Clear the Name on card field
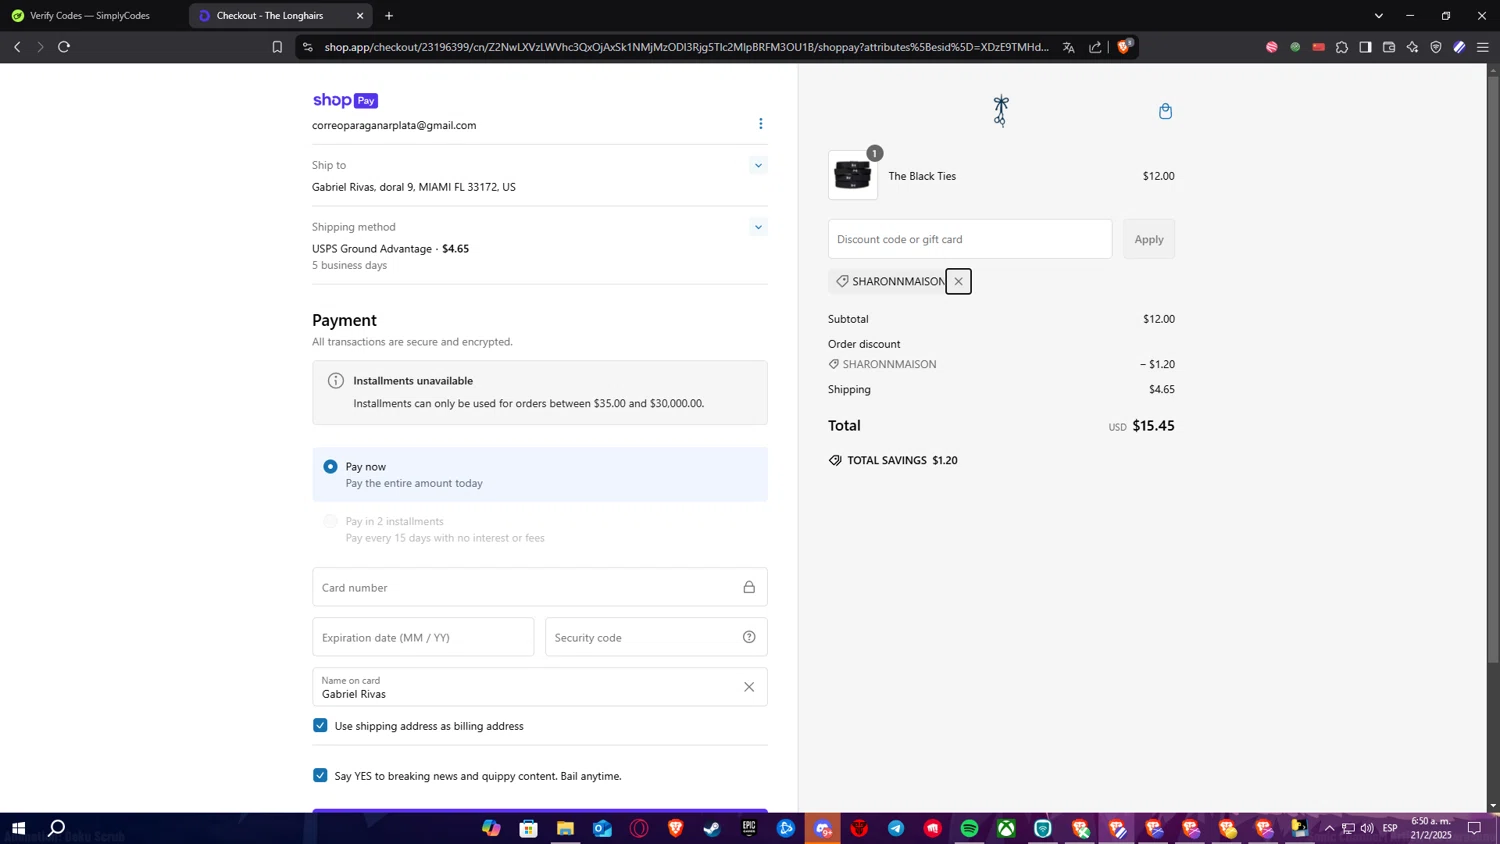Screen dimensions: 1500x844 [748, 687]
